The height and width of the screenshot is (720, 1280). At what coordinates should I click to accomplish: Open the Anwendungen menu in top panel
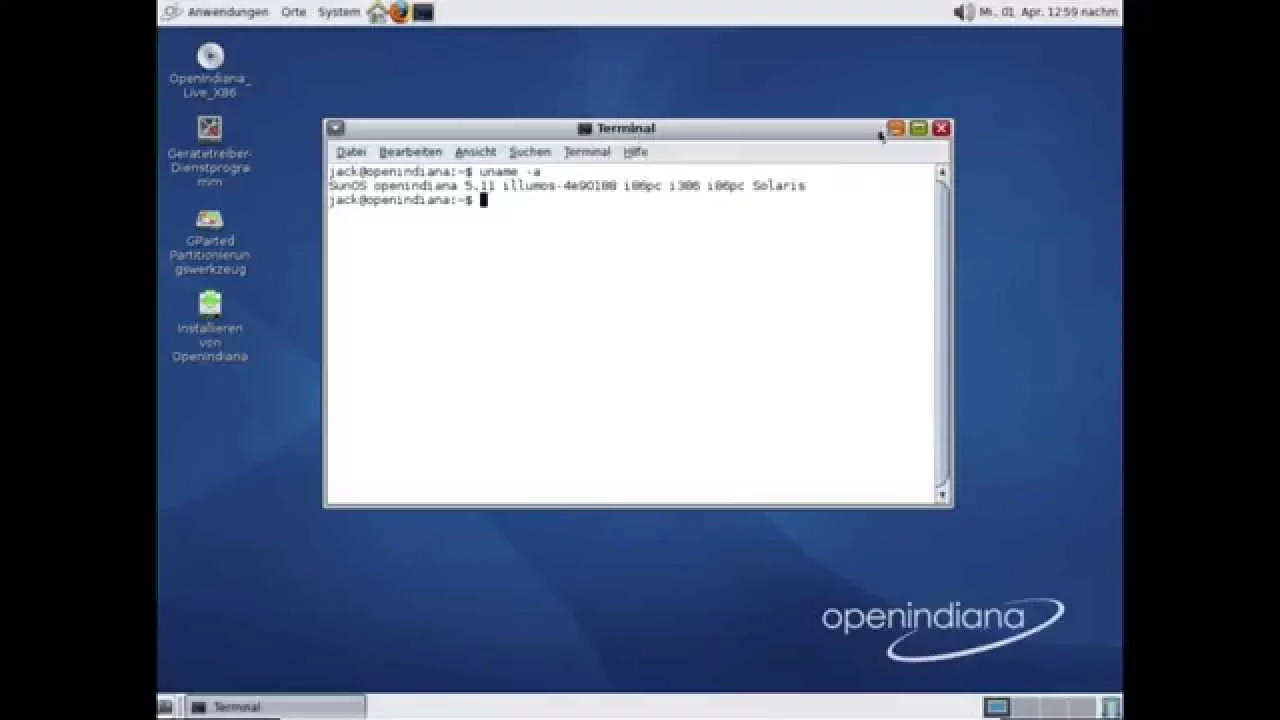[x=228, y=12]
